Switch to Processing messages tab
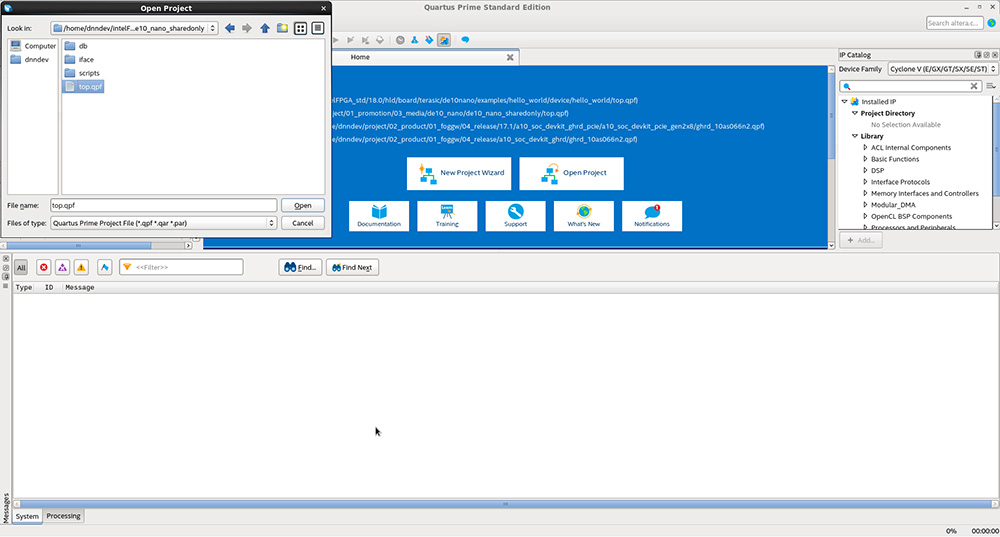The height and width of the screenshot is (537, 1000). click(63, 516)
